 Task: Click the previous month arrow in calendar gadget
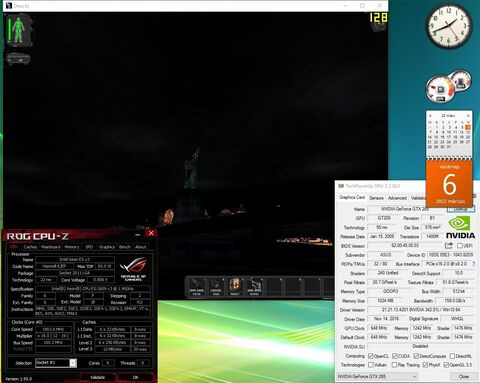coord(430,116)
